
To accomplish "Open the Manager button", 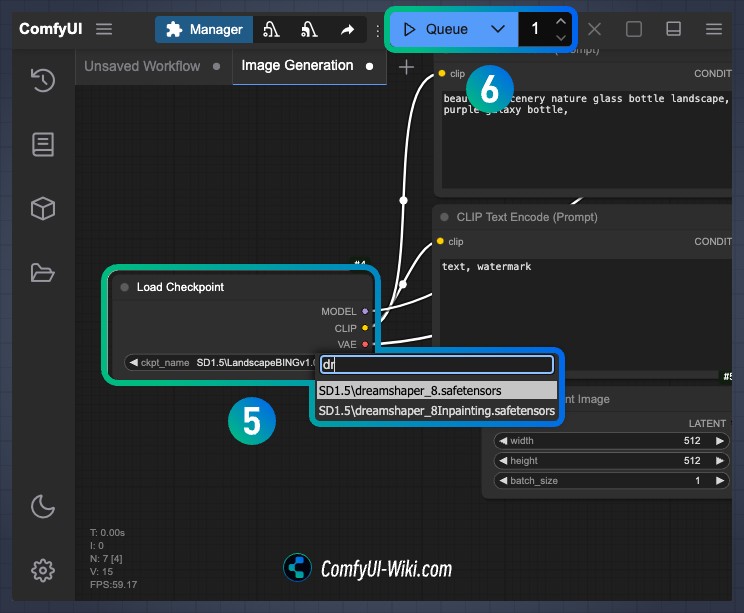I will [204, 29].
